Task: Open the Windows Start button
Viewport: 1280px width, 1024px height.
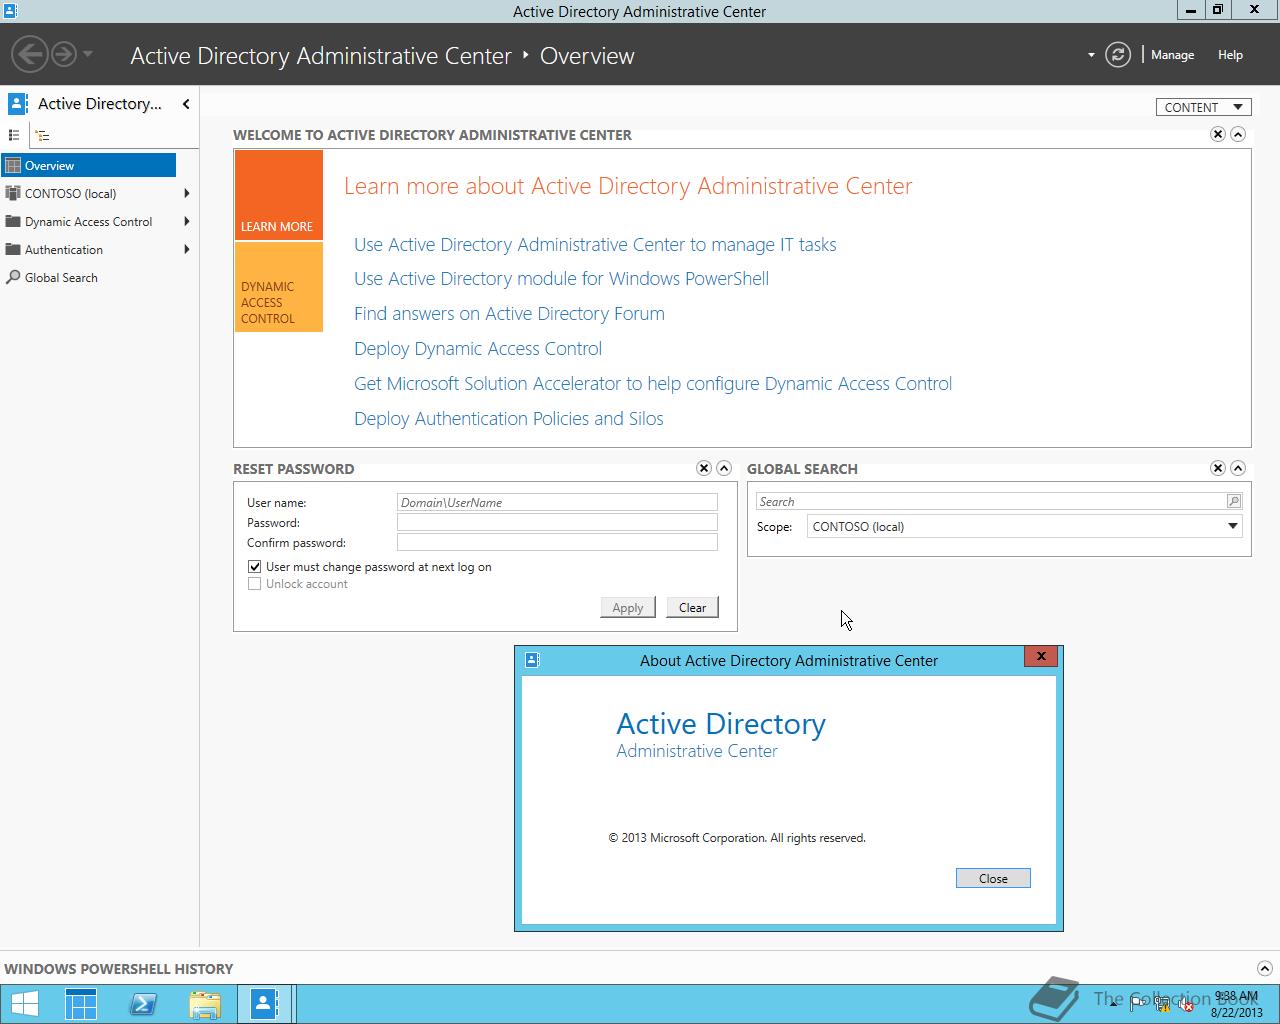Action: click(24, 1004)
